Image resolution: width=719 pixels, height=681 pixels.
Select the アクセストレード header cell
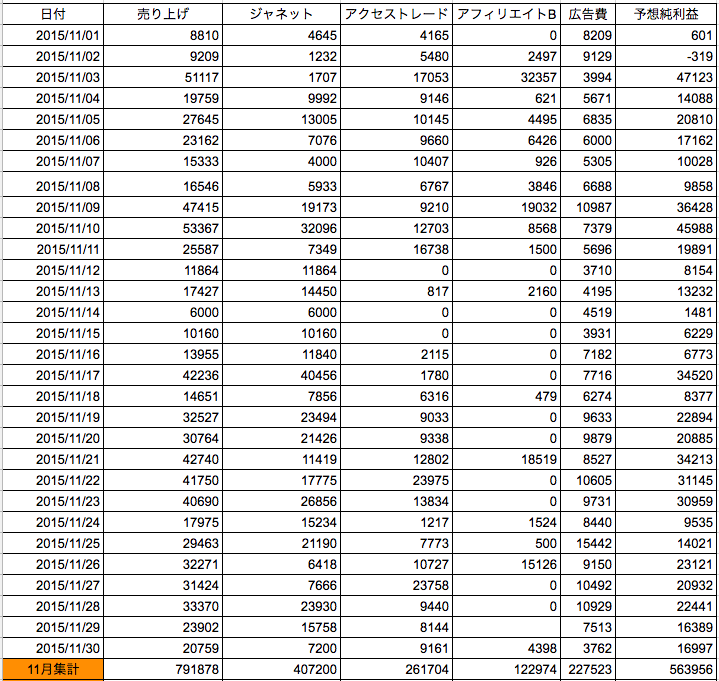[396, 14]
